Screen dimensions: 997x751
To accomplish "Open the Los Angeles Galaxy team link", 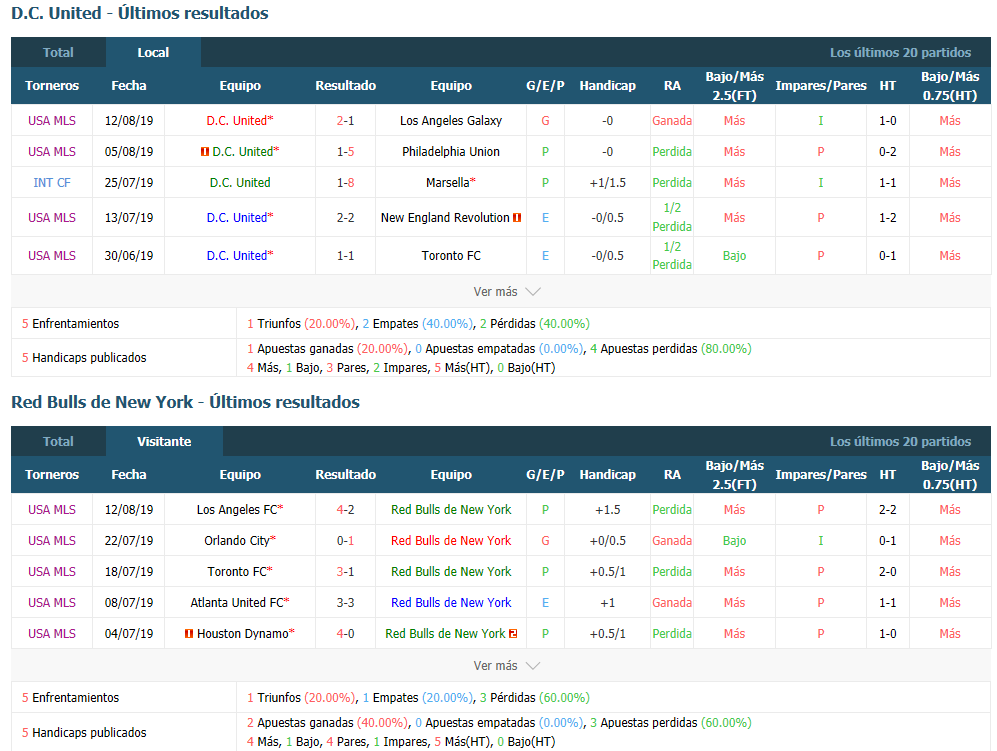I will pos(451,121).
